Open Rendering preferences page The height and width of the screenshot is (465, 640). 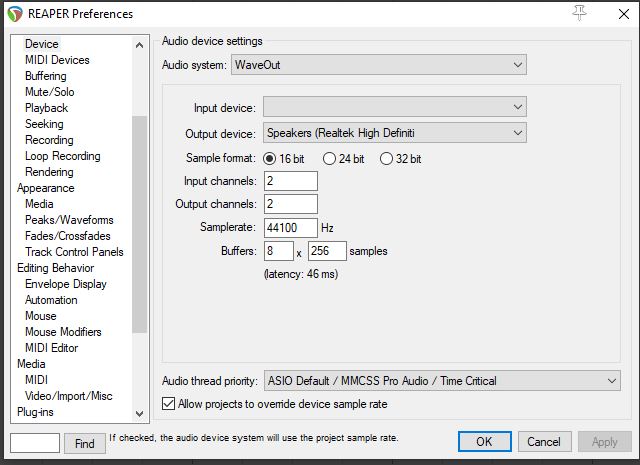click(49, 171)
